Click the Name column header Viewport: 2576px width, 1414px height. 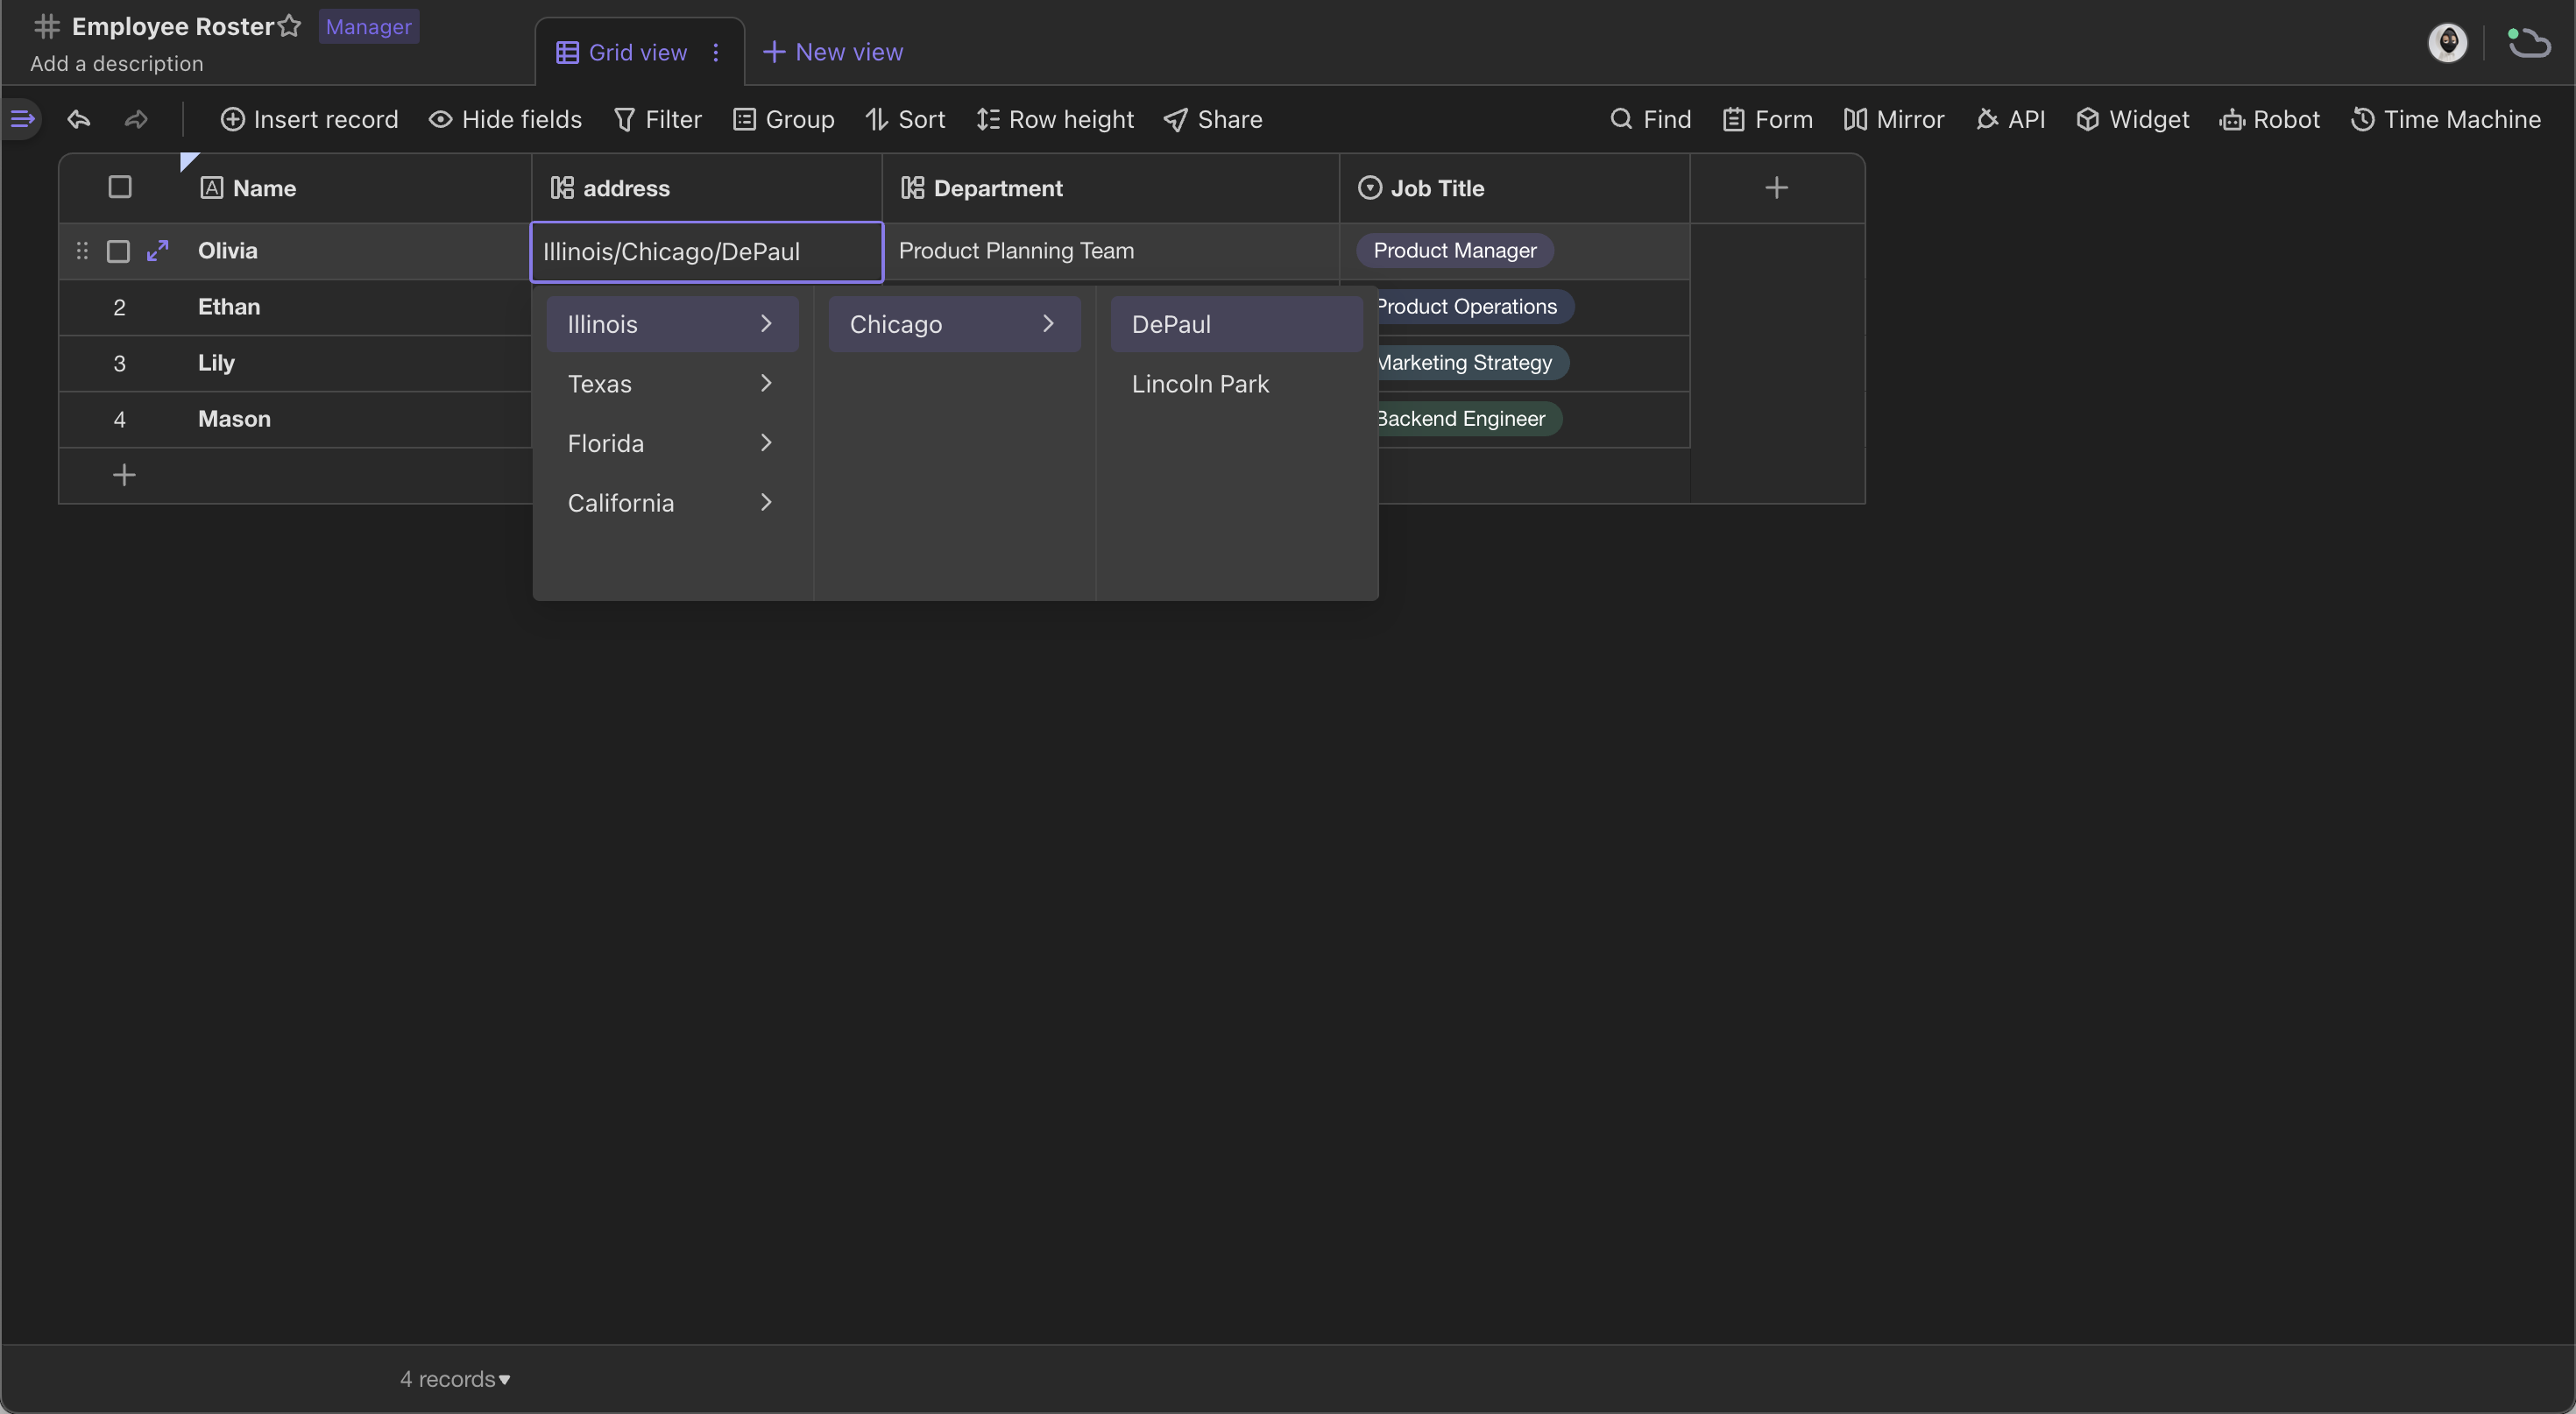coord(355,188)
